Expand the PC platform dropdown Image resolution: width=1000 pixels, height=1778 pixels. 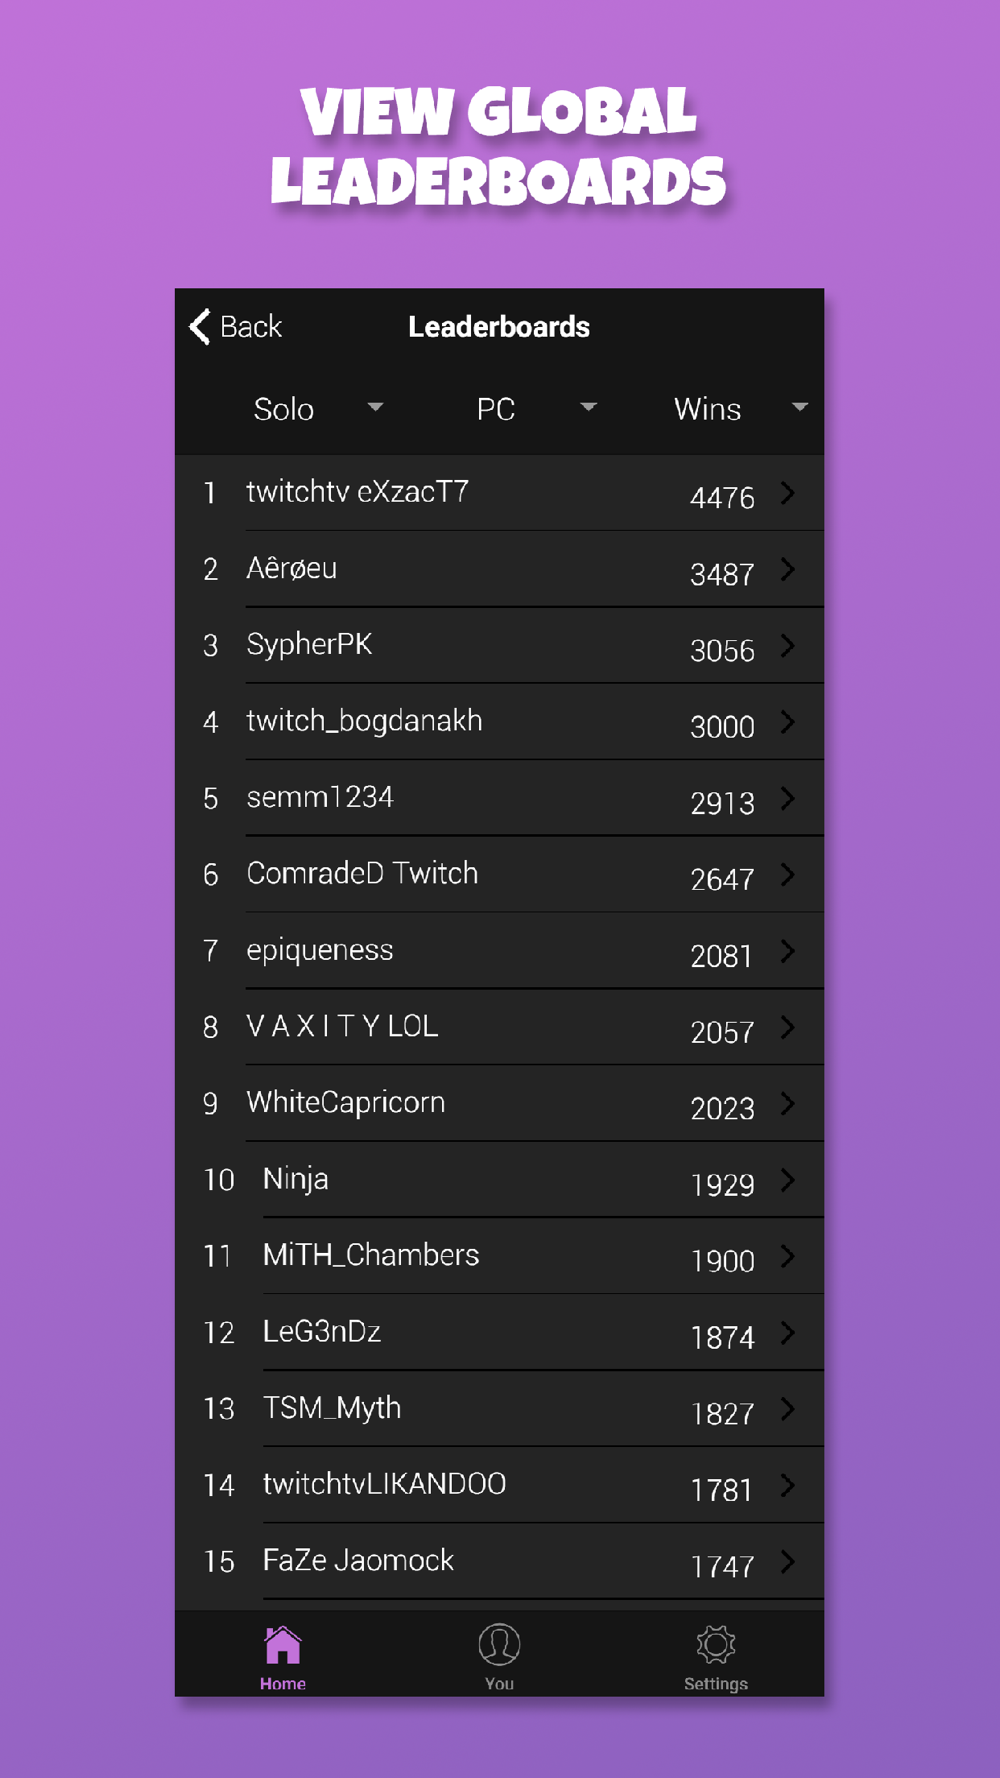(536, 409)
